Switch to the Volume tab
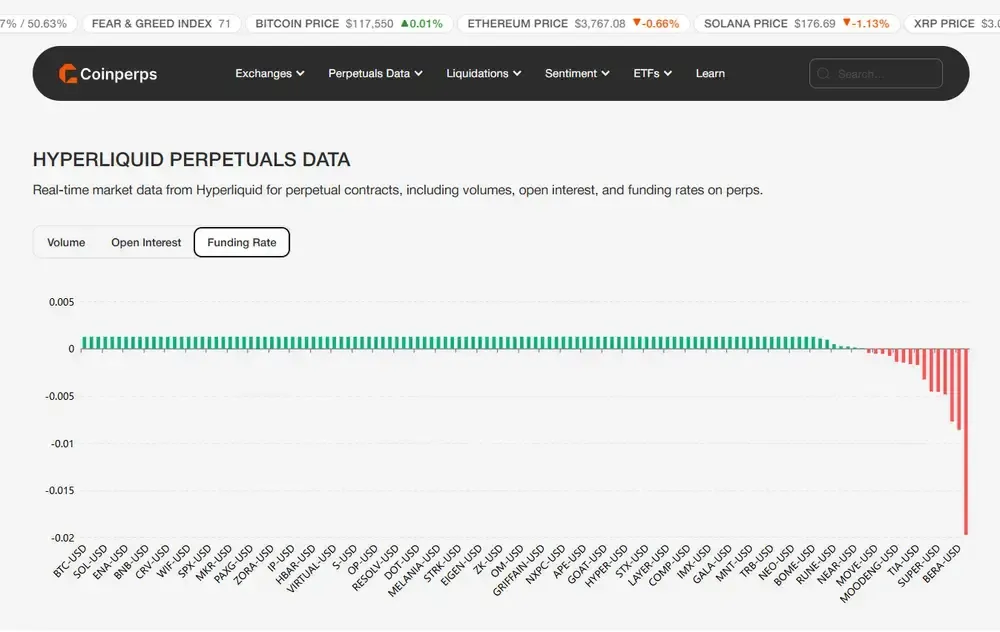The image size is (1000, 632). [66, 242]
